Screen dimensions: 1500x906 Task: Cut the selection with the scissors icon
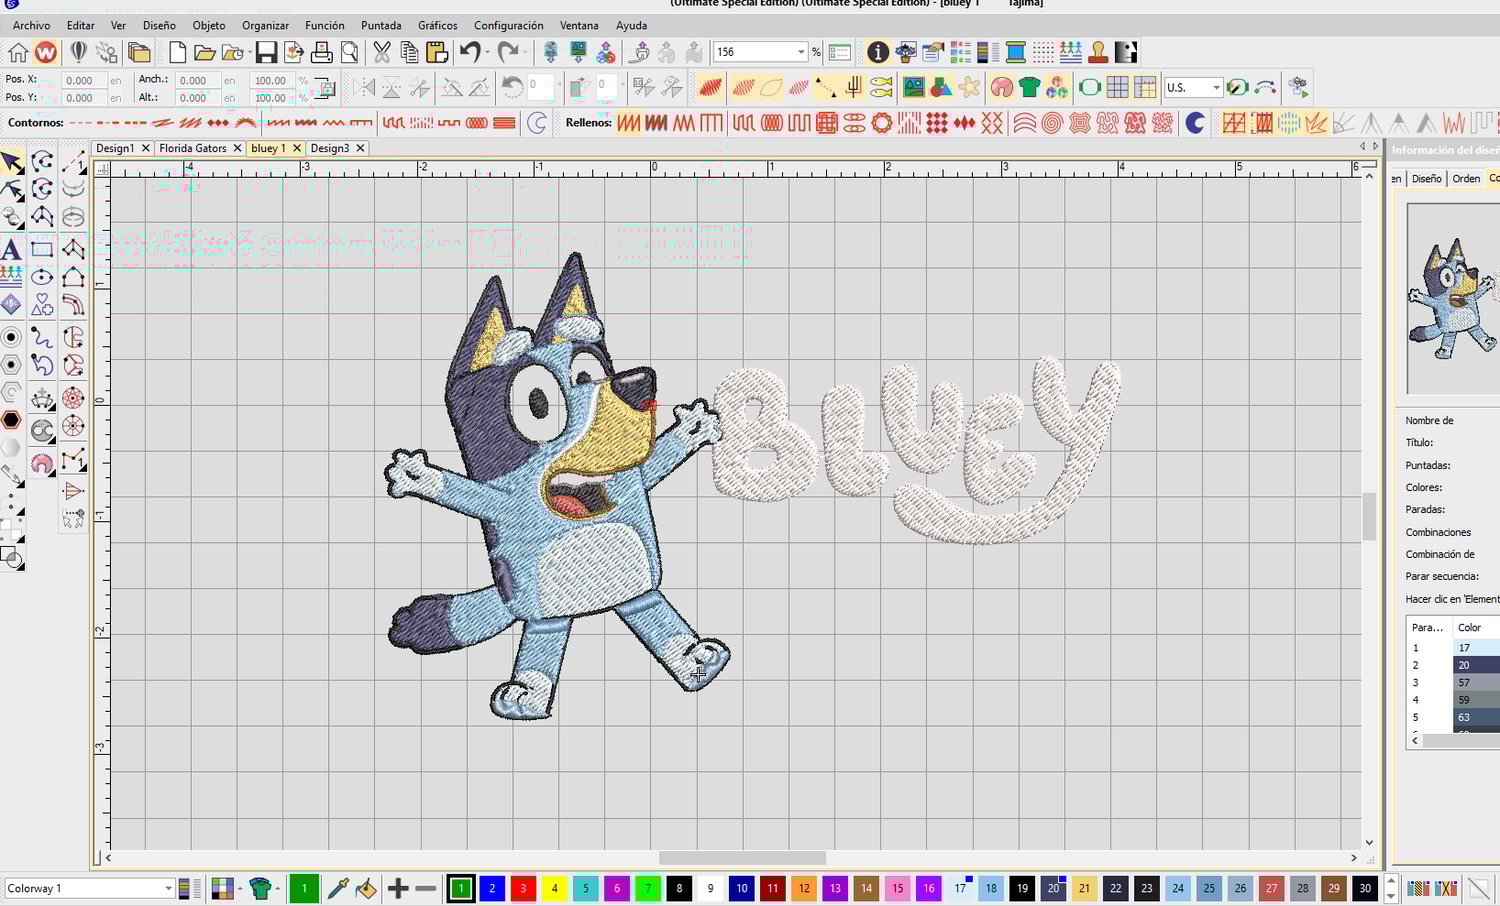tap(382, 52)
